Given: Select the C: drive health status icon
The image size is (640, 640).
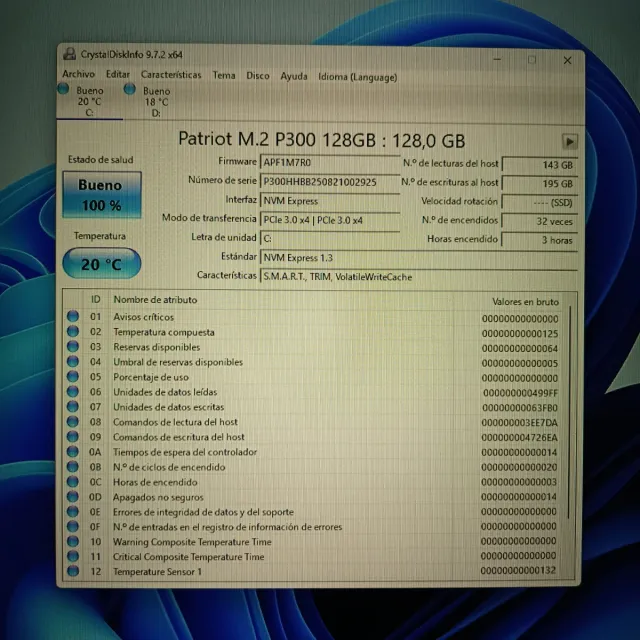Looking at the screenshot, I should (68, 91).
